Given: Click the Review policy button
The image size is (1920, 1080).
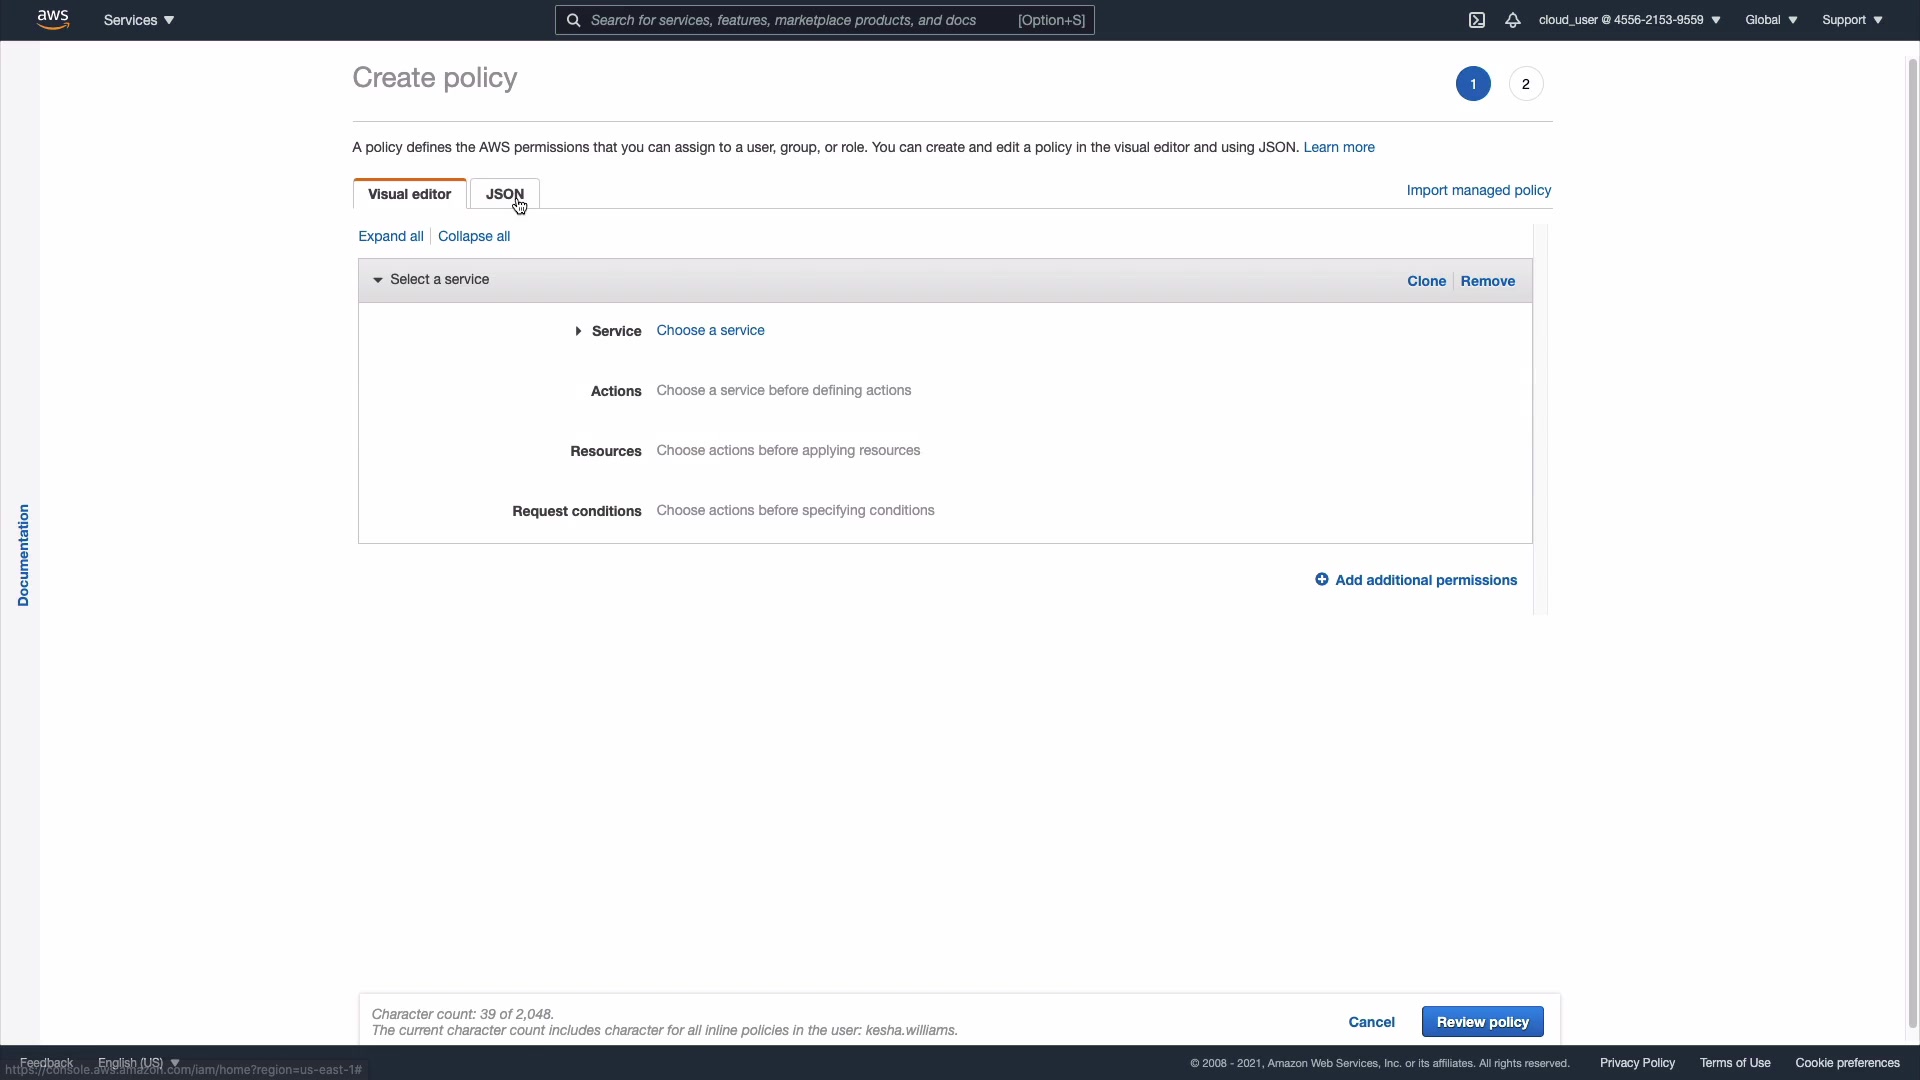Looking at the screenshot, I should tap(1482, 1022).
